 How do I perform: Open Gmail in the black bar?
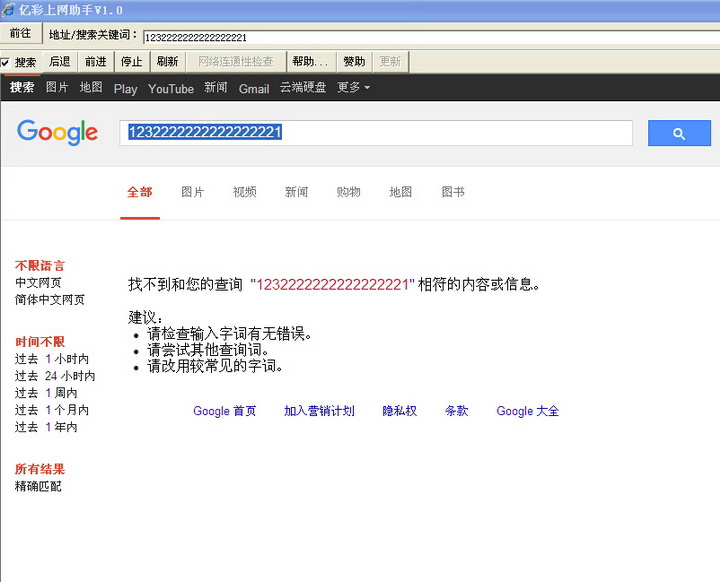click(254, 89)
